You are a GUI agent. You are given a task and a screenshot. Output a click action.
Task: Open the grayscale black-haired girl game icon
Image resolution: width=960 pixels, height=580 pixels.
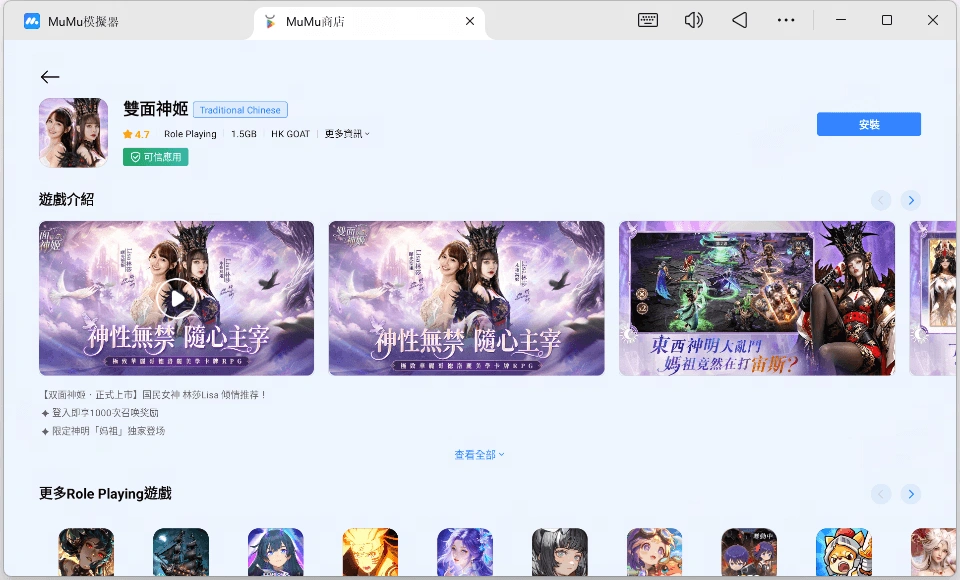pyautogui.click(x=560, y=553)
